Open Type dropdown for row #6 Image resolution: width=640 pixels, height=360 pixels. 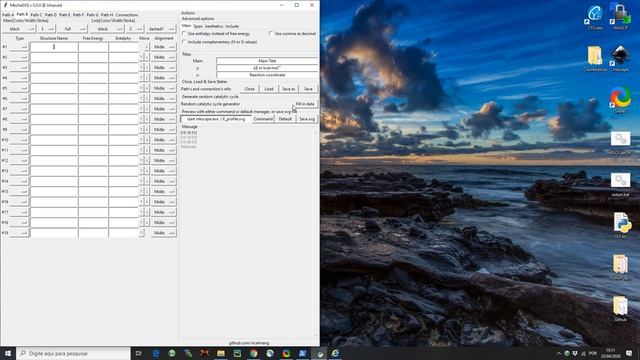coord(19,98)
